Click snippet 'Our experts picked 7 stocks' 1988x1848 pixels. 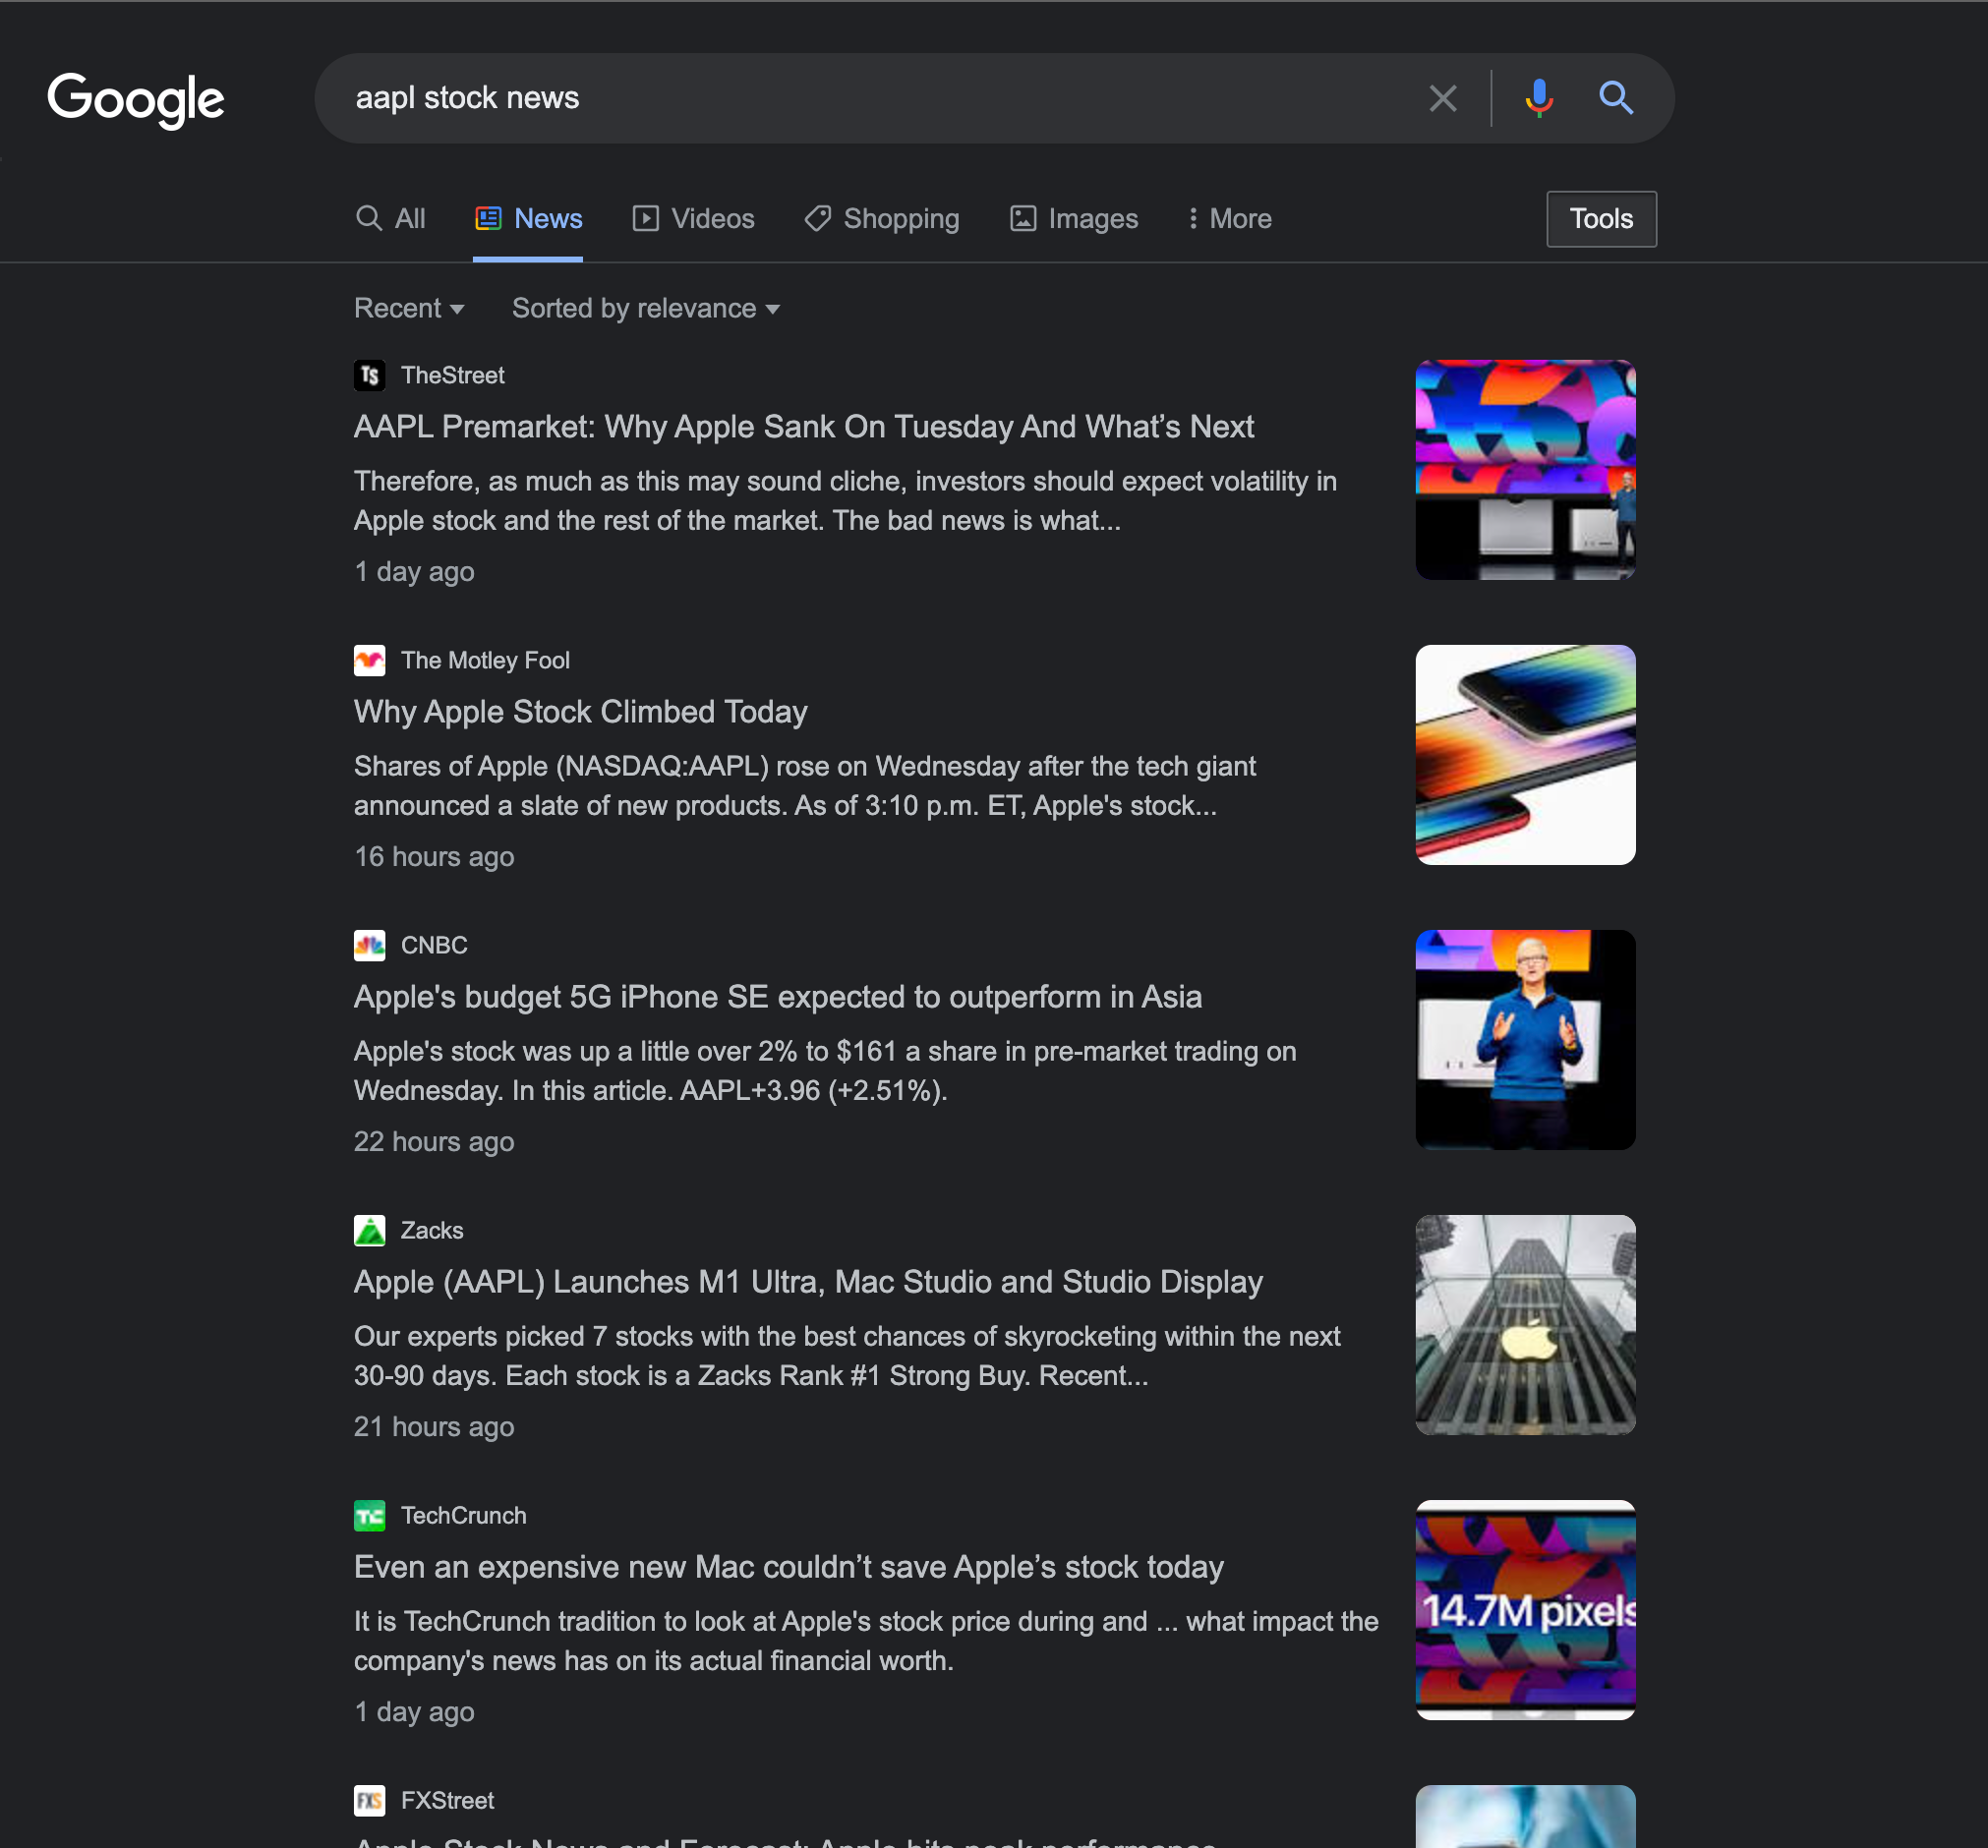point(847,1356)
